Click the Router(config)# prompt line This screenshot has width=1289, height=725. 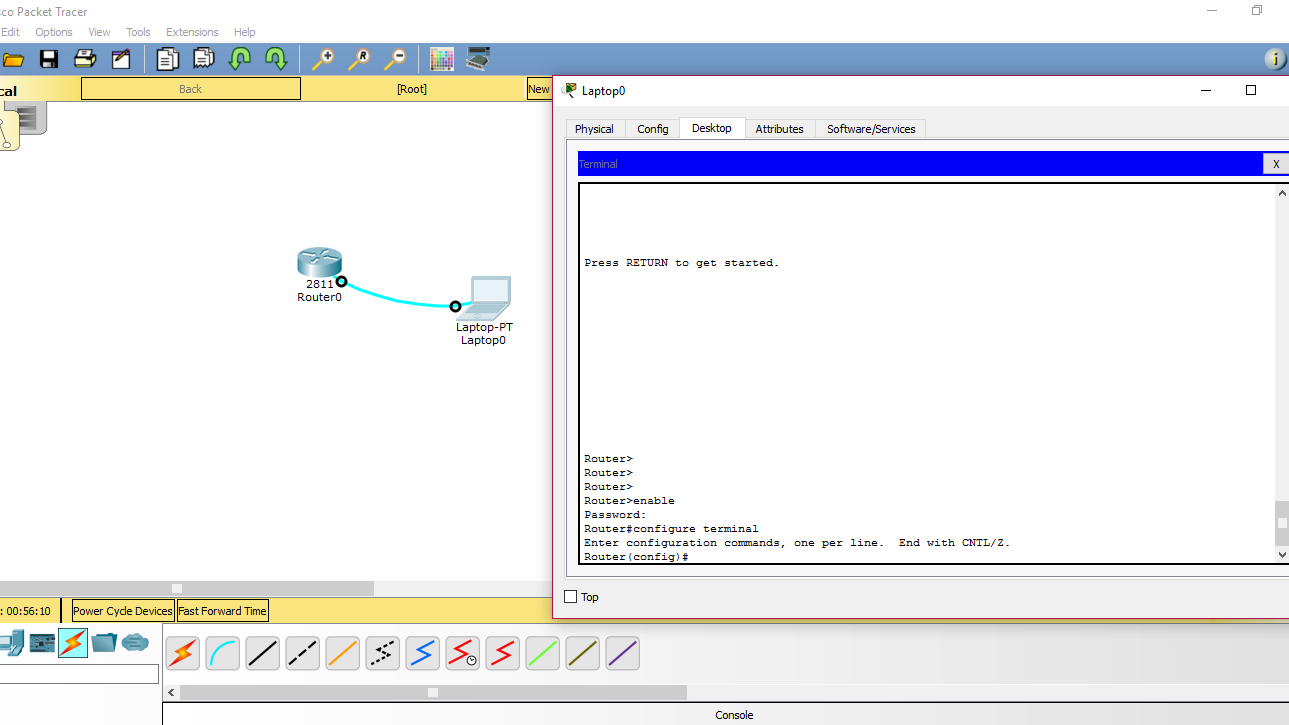(x=636, y=557)
